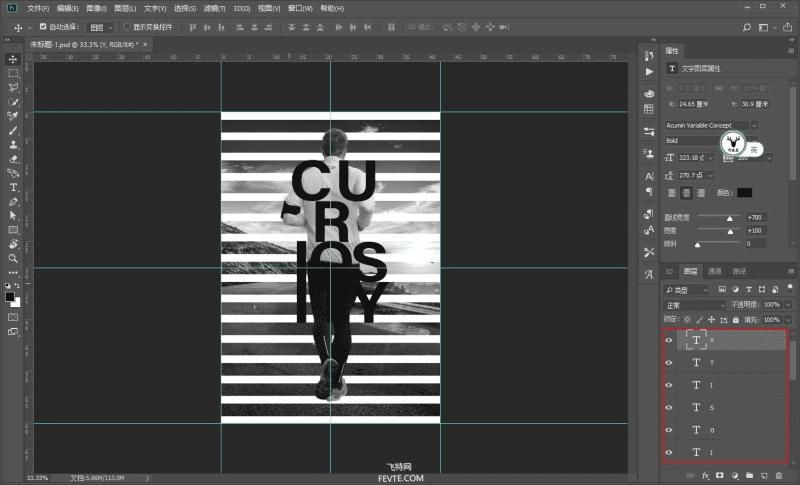The width and height of the screenshot is (800, 485).
Task: Hide the bottom I text layer
Action: [669, 452]
